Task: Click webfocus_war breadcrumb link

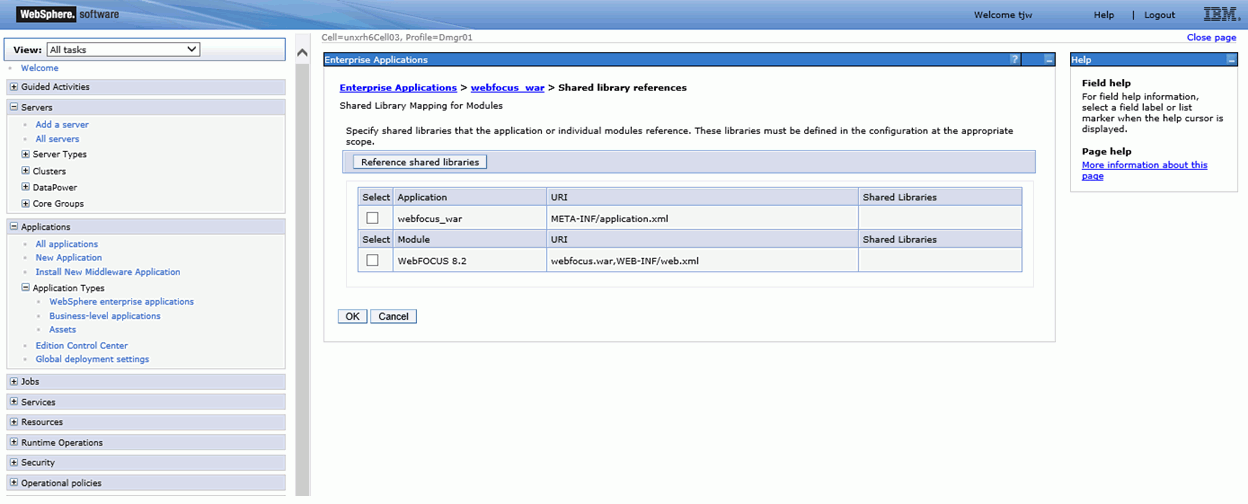Action: pos(508,88)
